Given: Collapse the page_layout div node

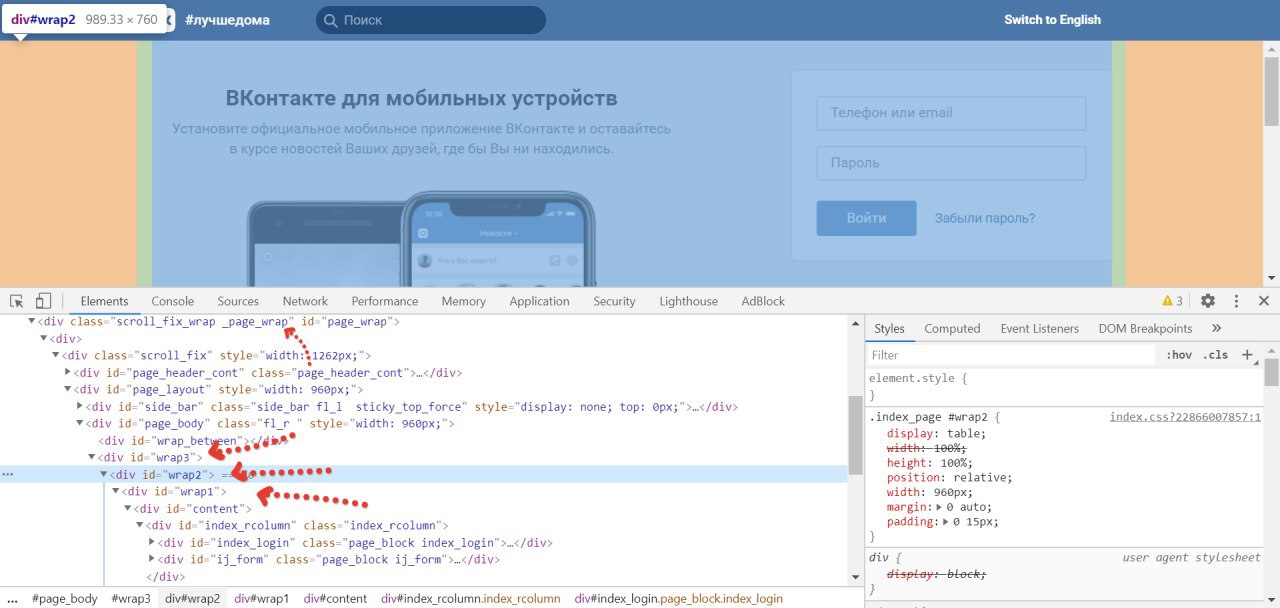Looking at the screenshot, I should click(68, 390).
